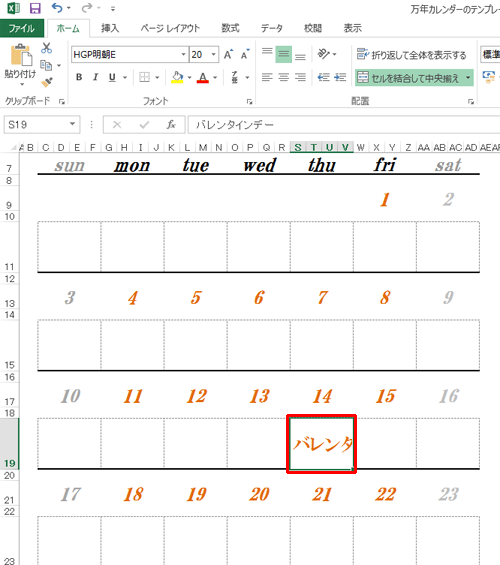The width and height of the screenshot is (500, 565).
Task: Apply yellow fill color bucket
Action: (177, 77)
